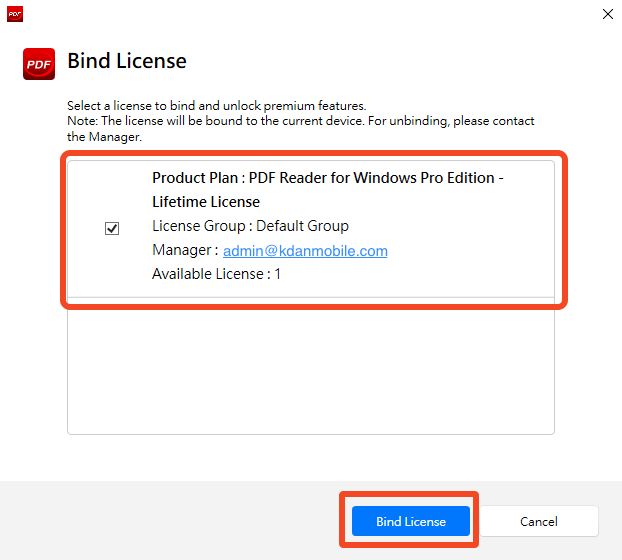Screen dimensions: 622x560
Task: Click empty space below the license entry
Action: tap(311, 366)
